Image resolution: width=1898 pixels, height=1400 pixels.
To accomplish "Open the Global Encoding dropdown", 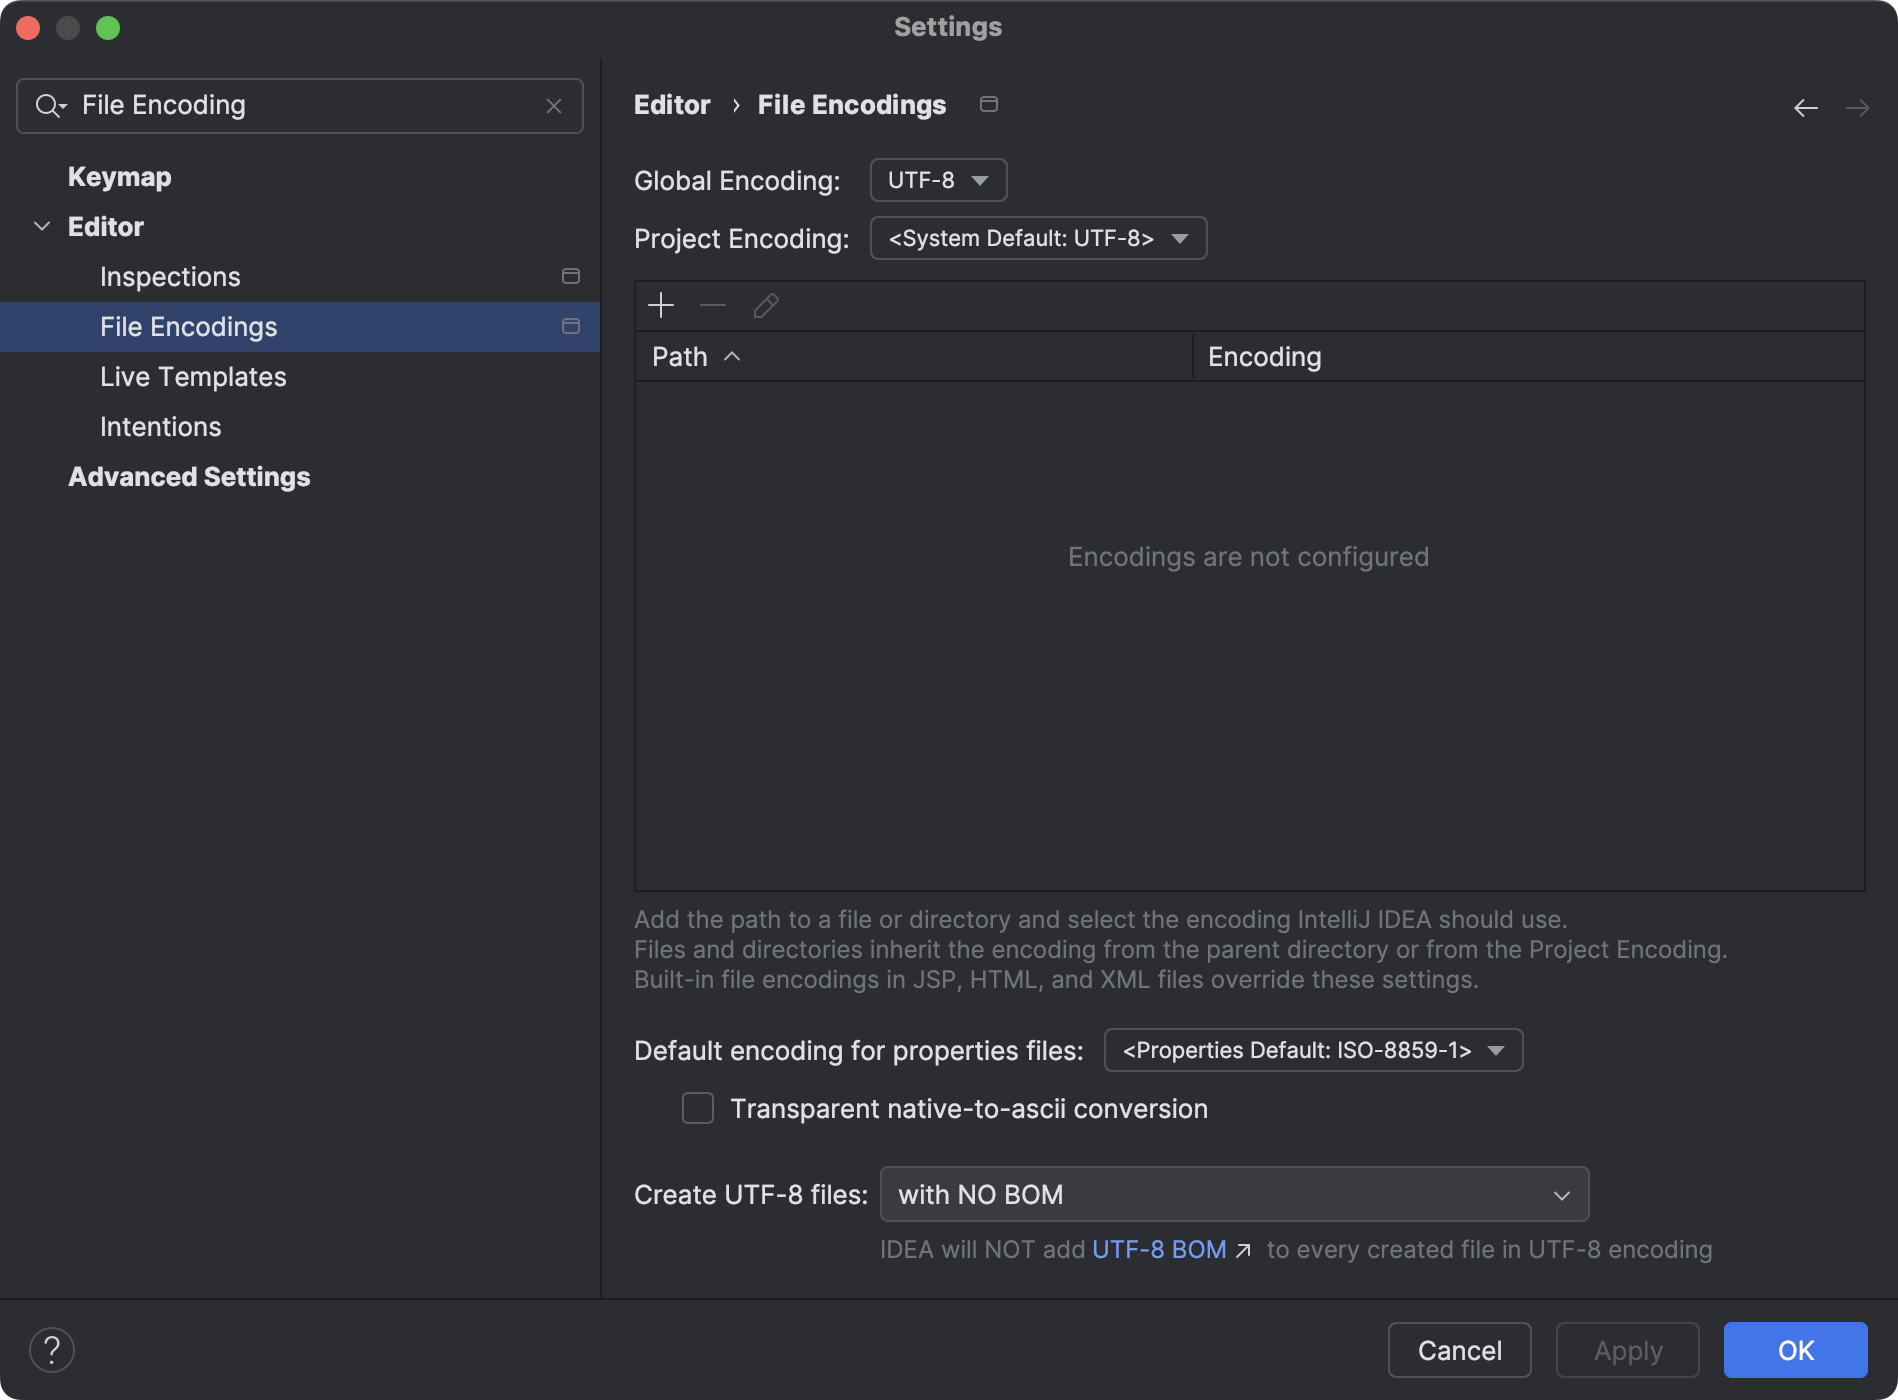I will [937, 180].
